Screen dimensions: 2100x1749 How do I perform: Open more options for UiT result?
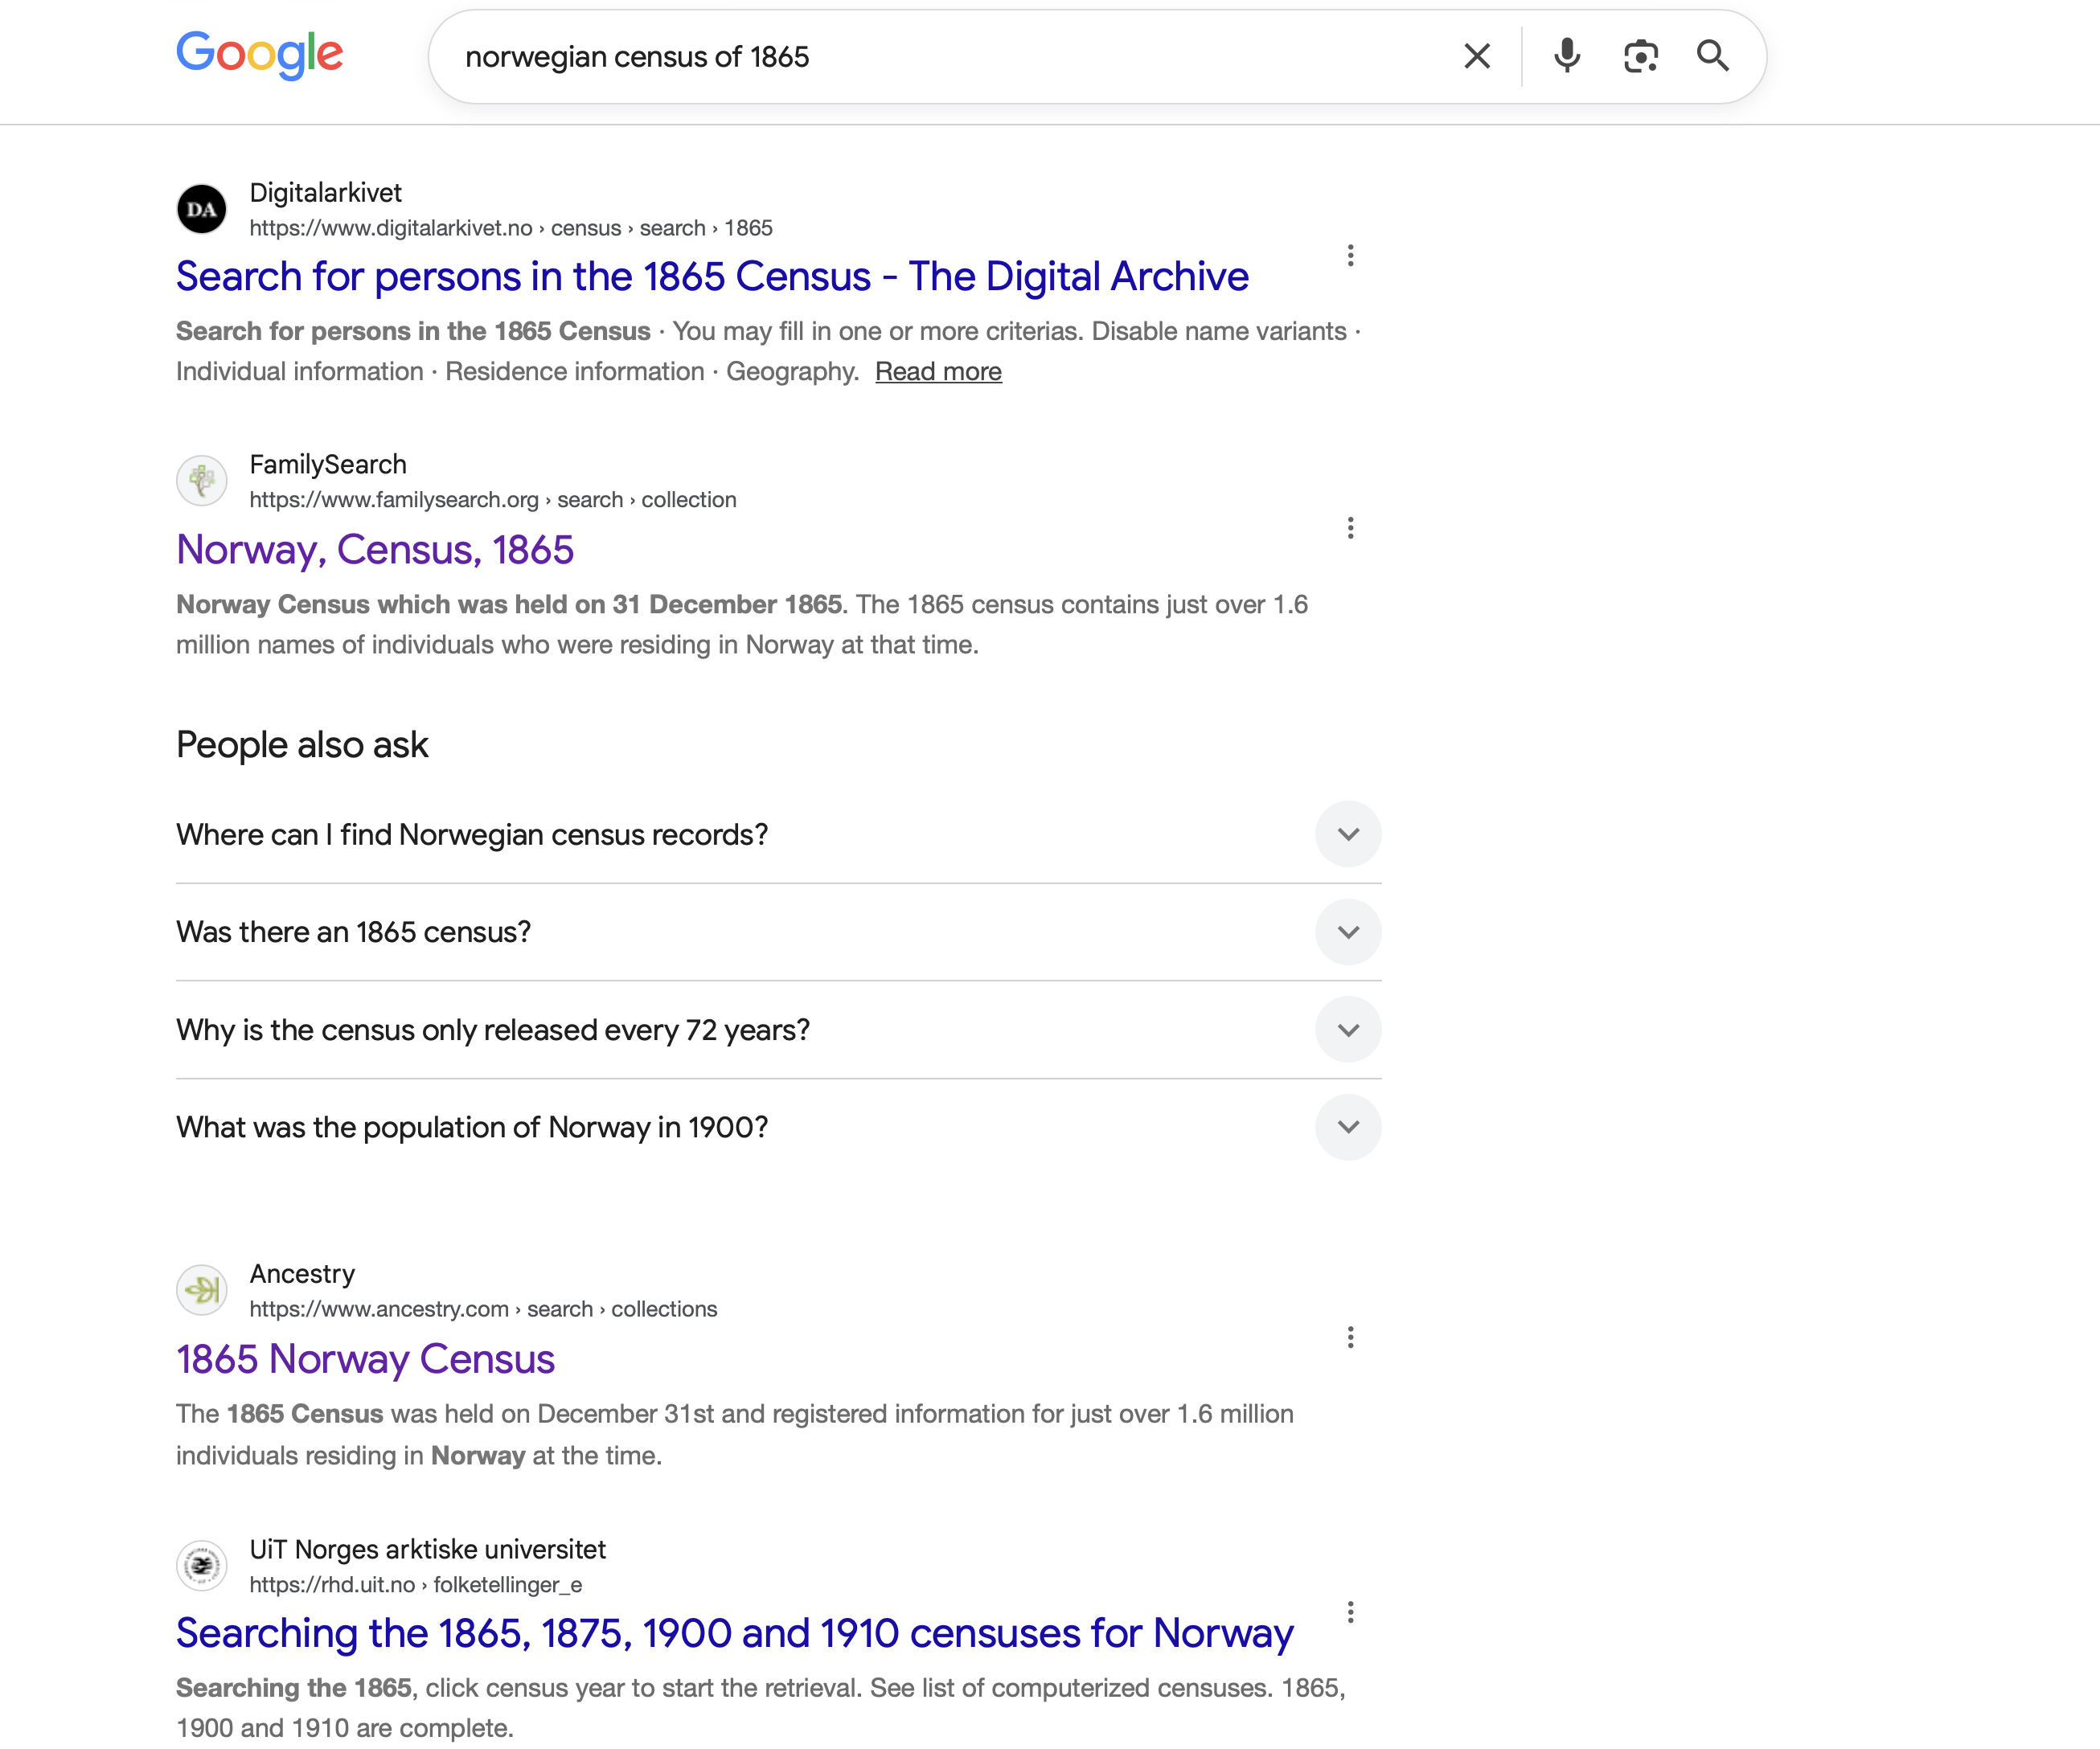pos(1350,1611)
